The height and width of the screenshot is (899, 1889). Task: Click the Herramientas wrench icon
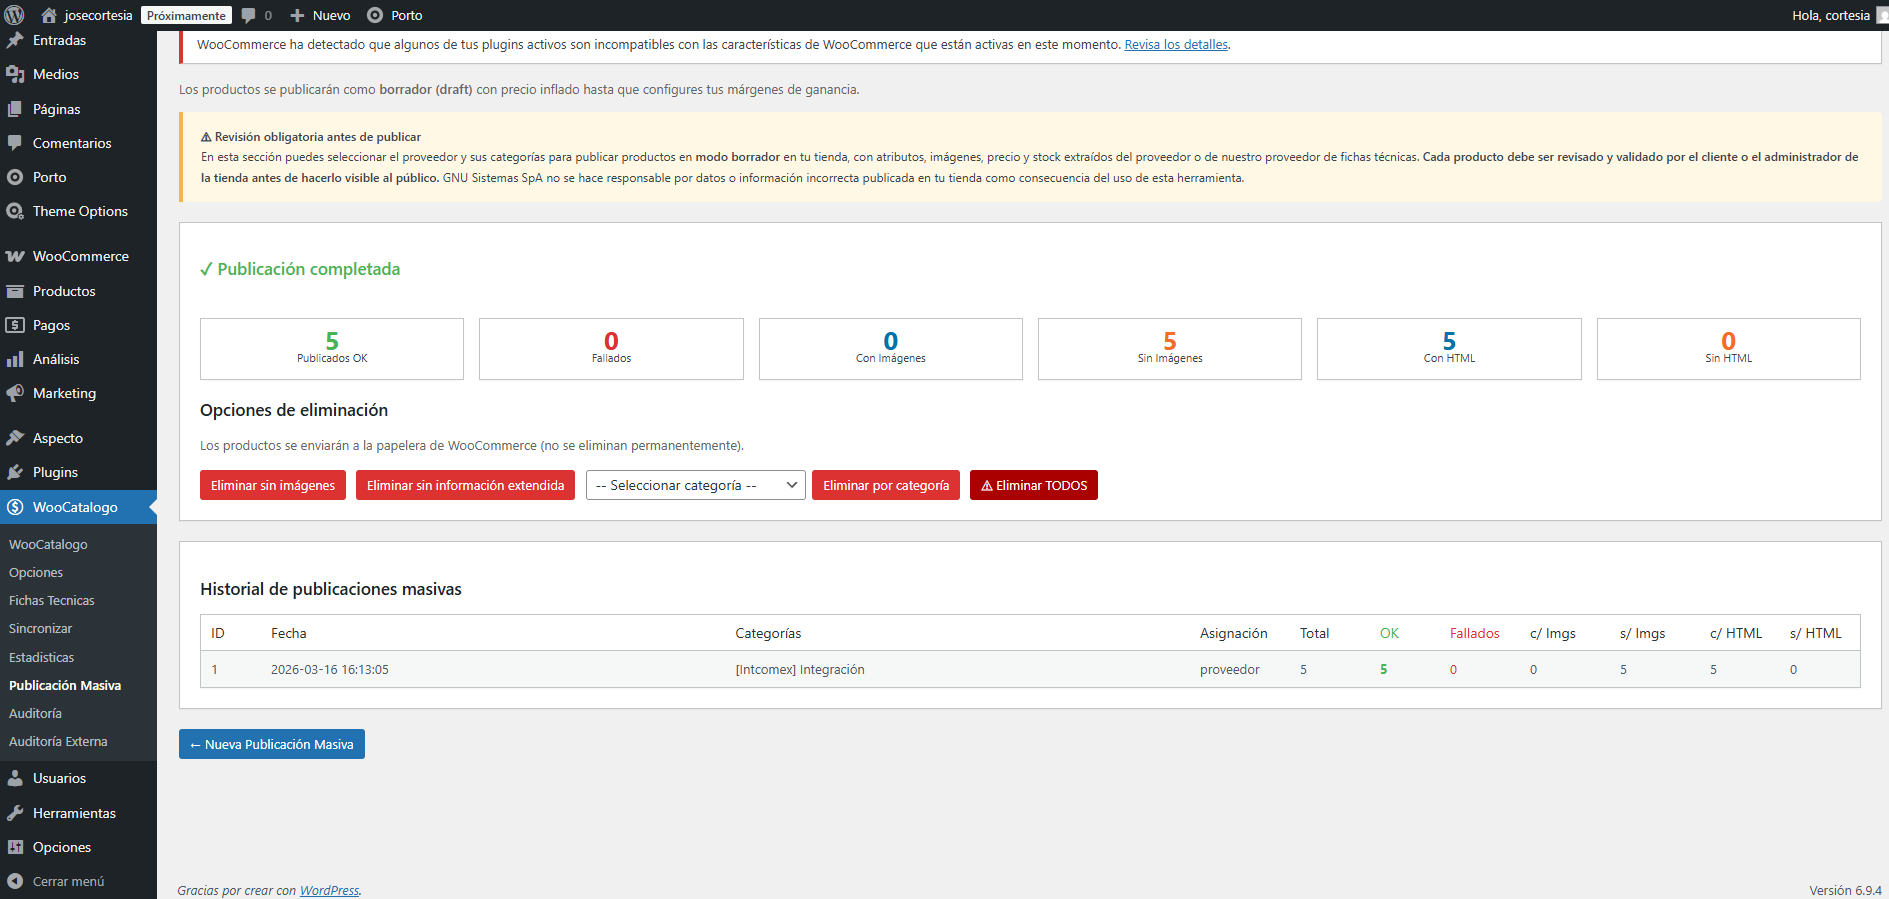pos(15,813)
